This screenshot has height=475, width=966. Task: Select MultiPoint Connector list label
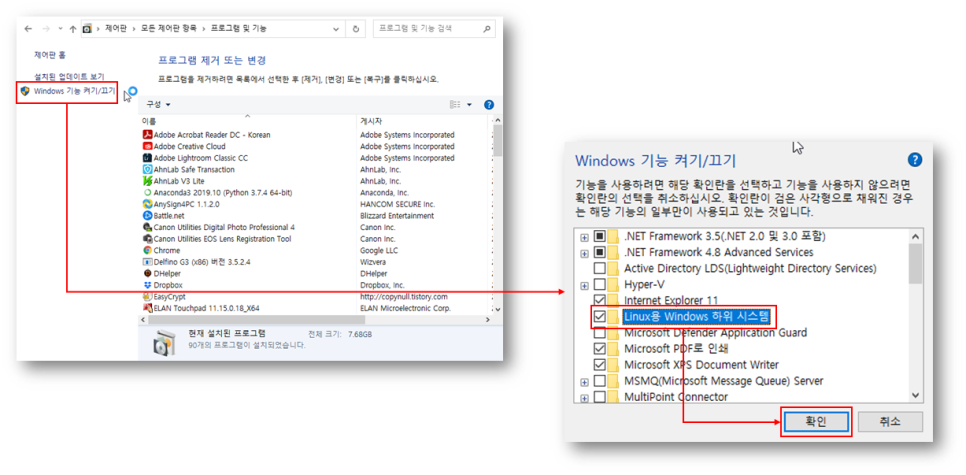[676, 397]
